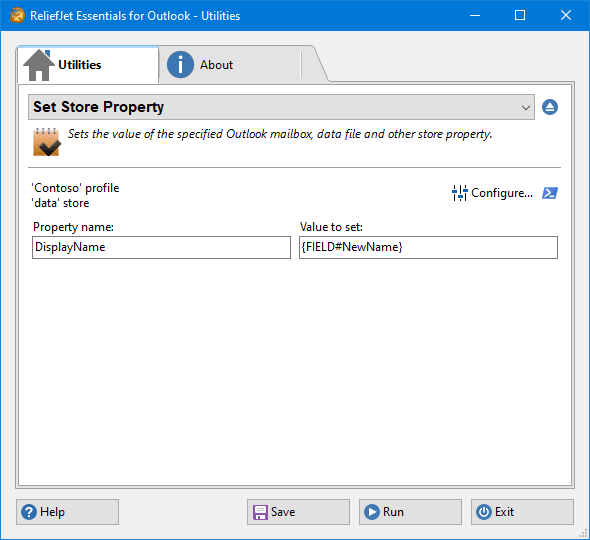Click the Exit button
590x540 pixels.
coord(522,512)
